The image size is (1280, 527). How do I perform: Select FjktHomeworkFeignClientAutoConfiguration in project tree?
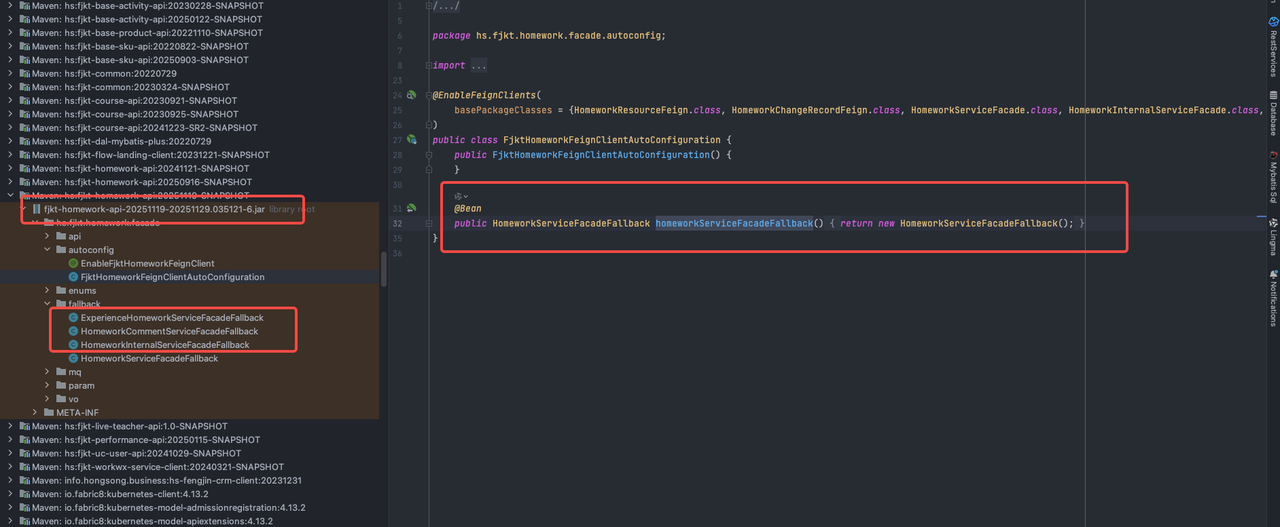click(173, 277)
